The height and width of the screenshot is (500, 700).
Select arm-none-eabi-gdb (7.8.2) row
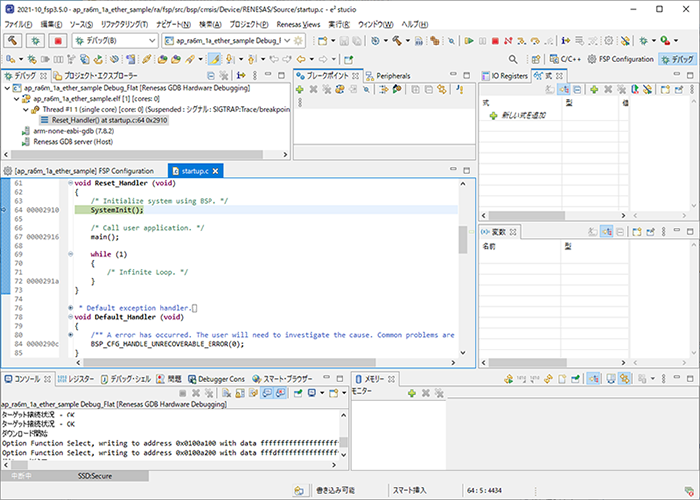(73, 131)
